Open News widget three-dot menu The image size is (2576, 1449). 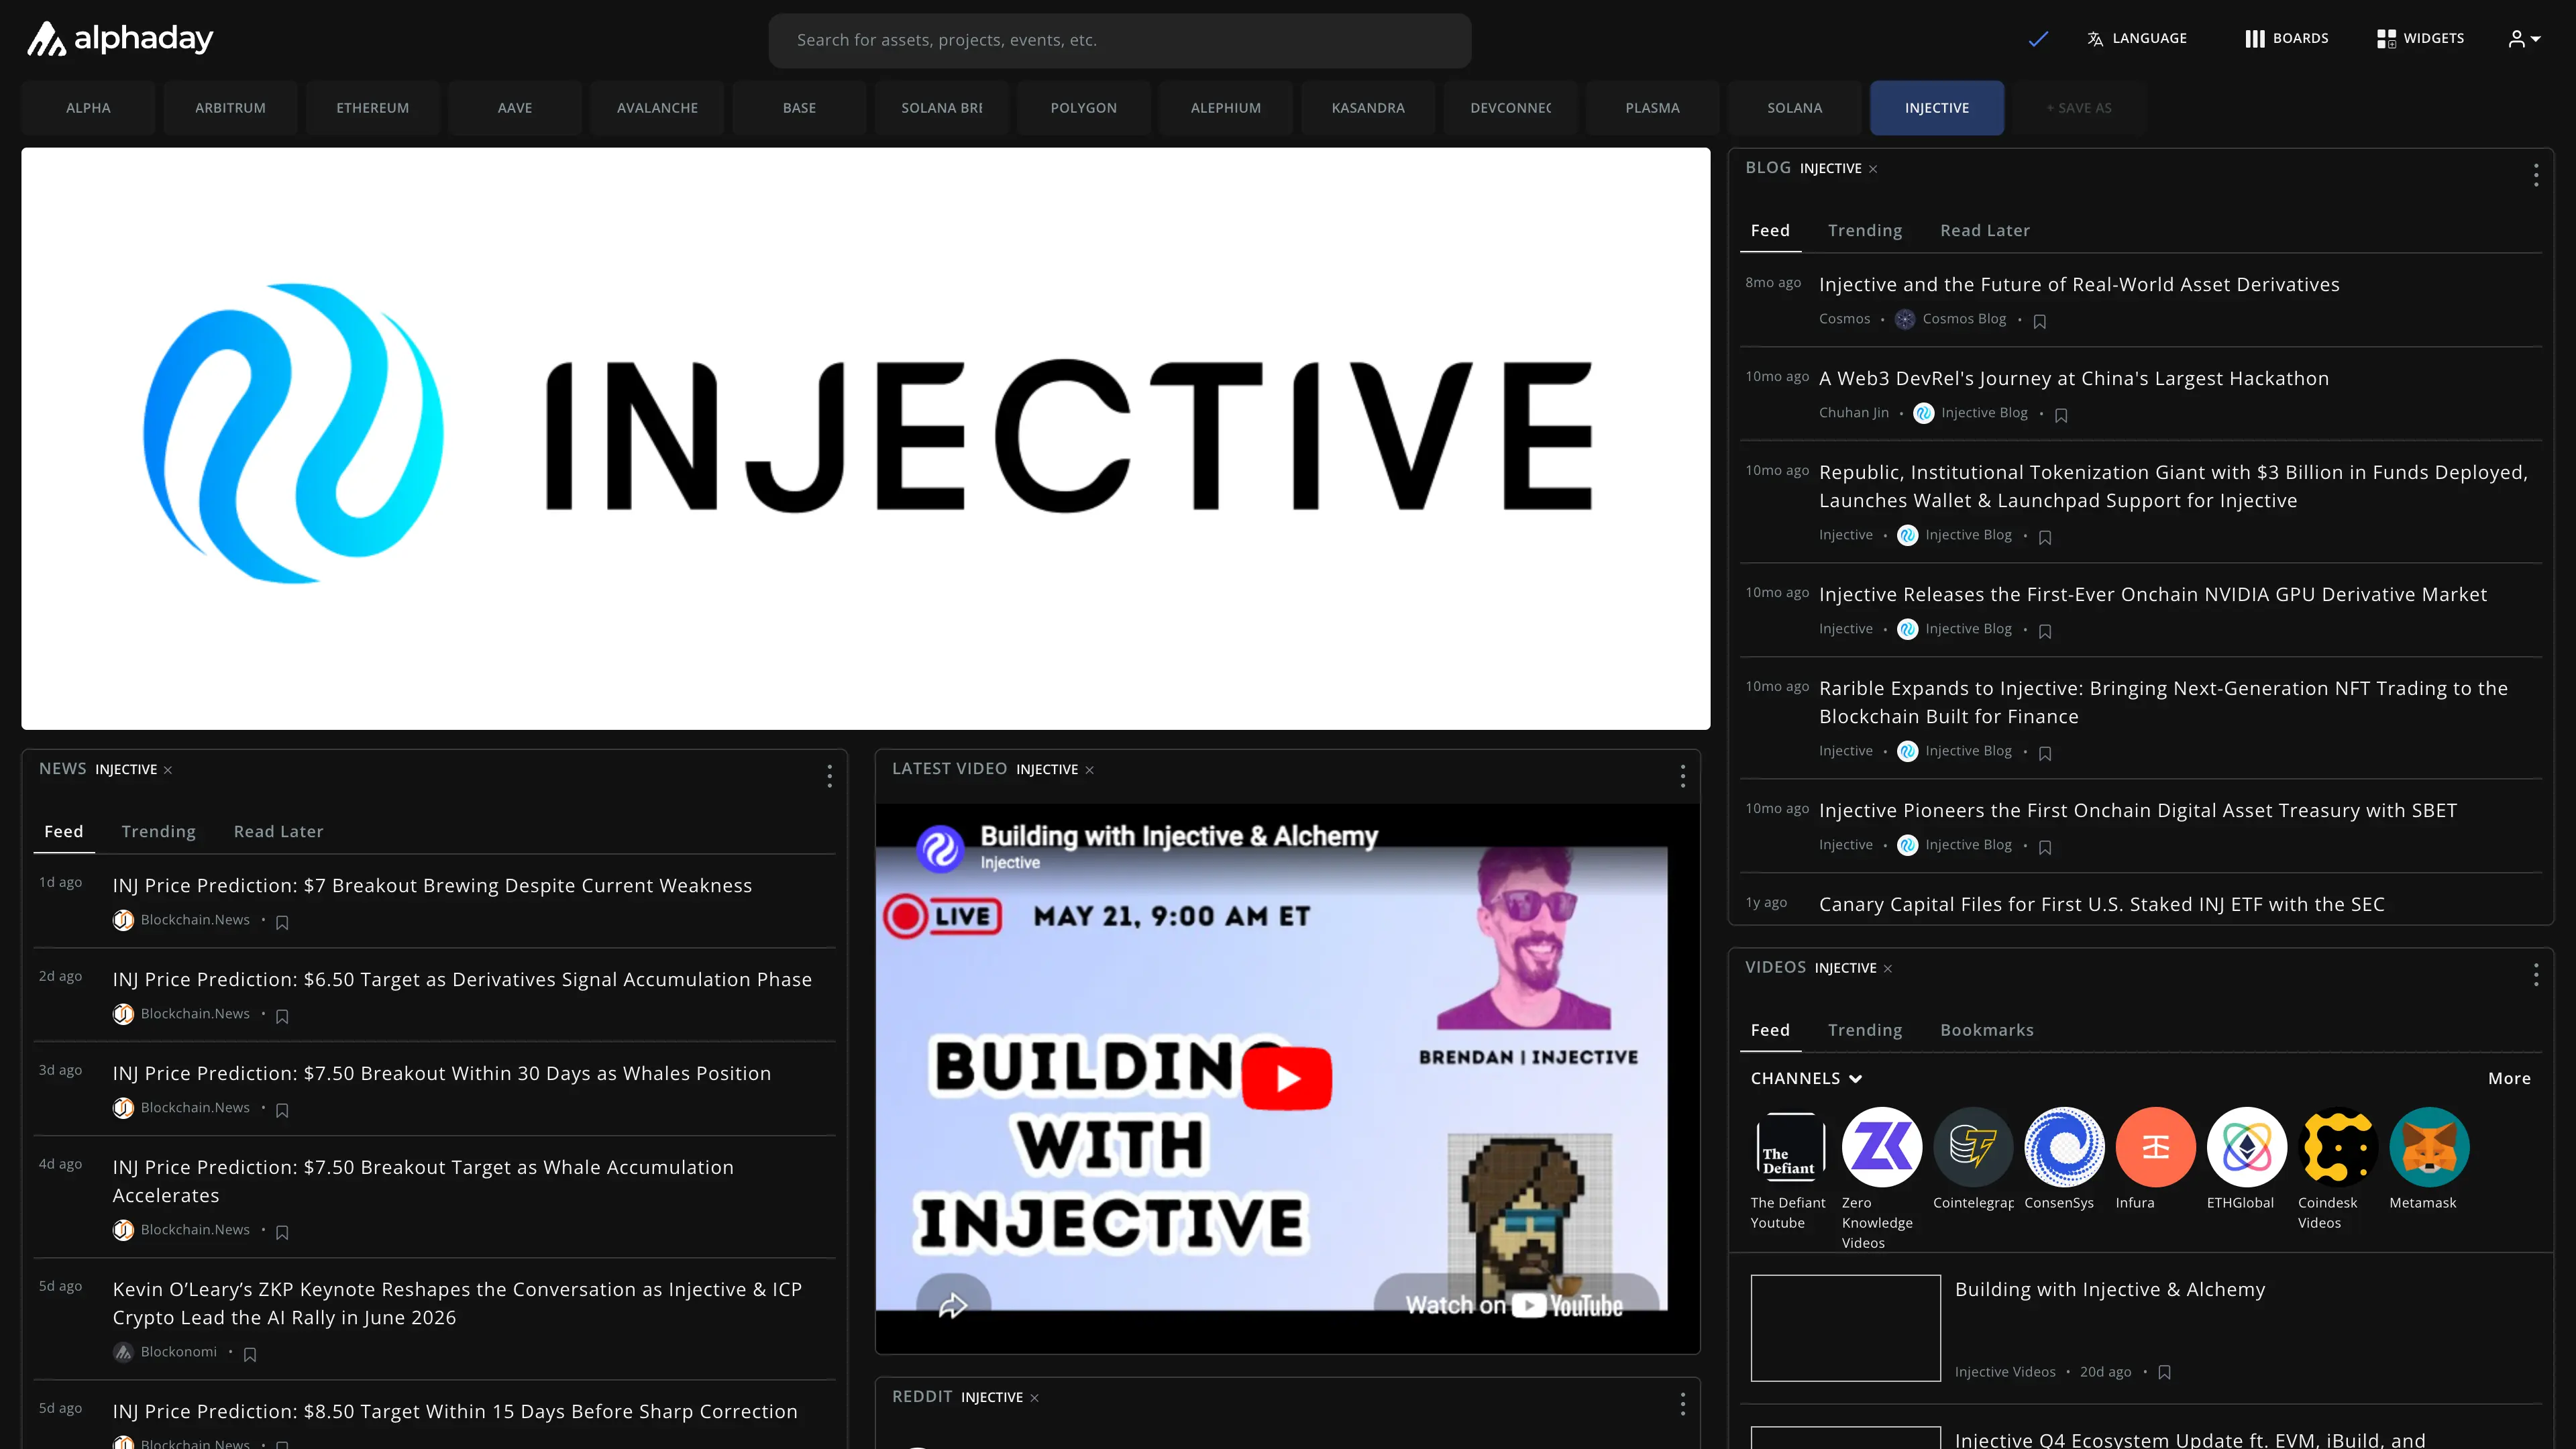click(x=829, y=776)
